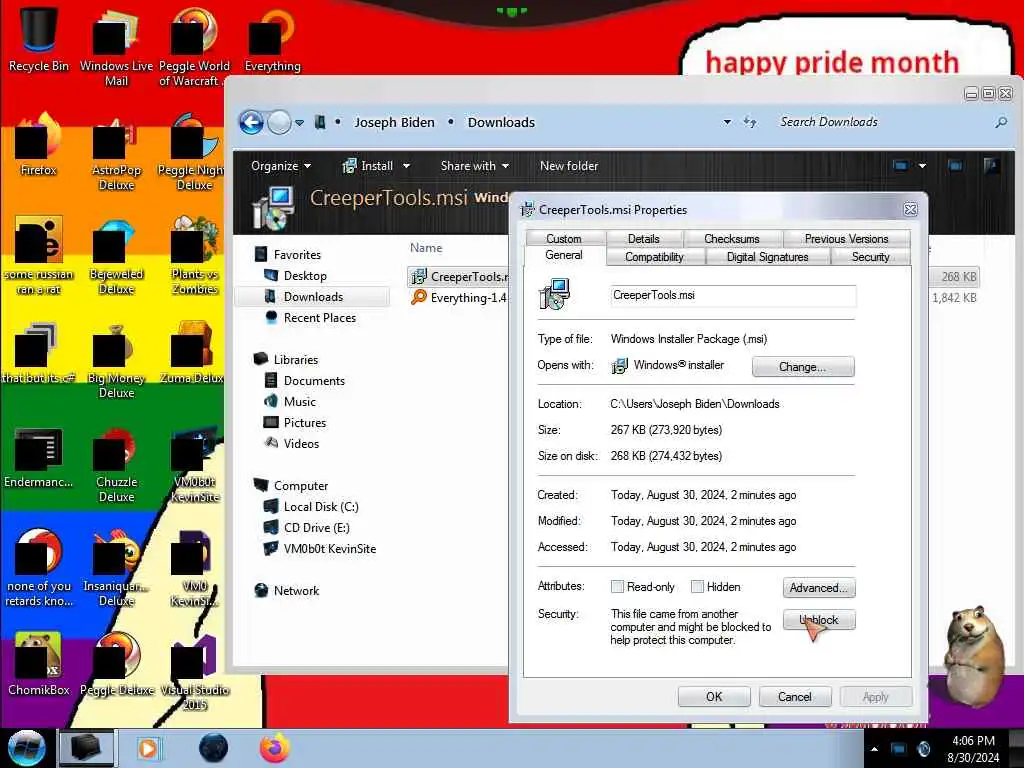The height and width of the screenshot is (768, 1024).
Task: Select the Everything-1.4 file in list
Action: click(x=458, y=298)
